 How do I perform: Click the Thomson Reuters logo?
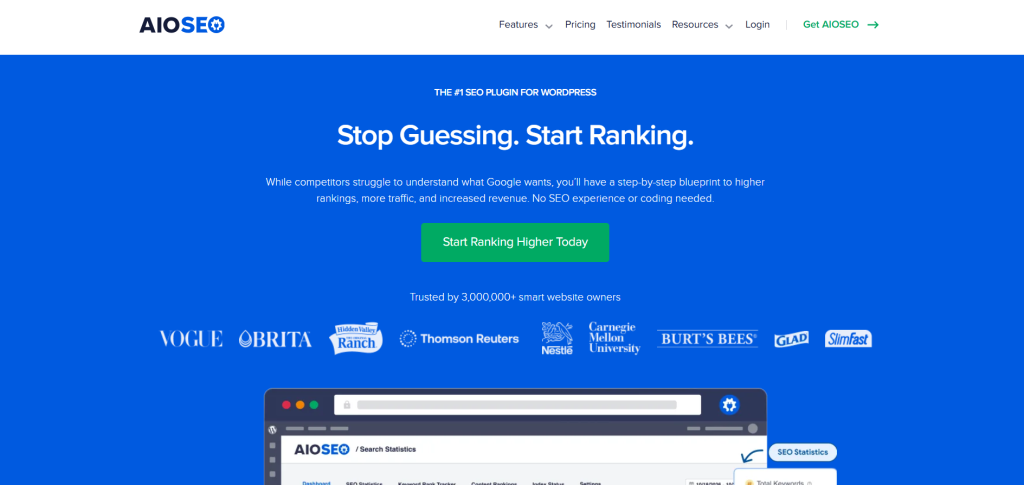(459, 339)
